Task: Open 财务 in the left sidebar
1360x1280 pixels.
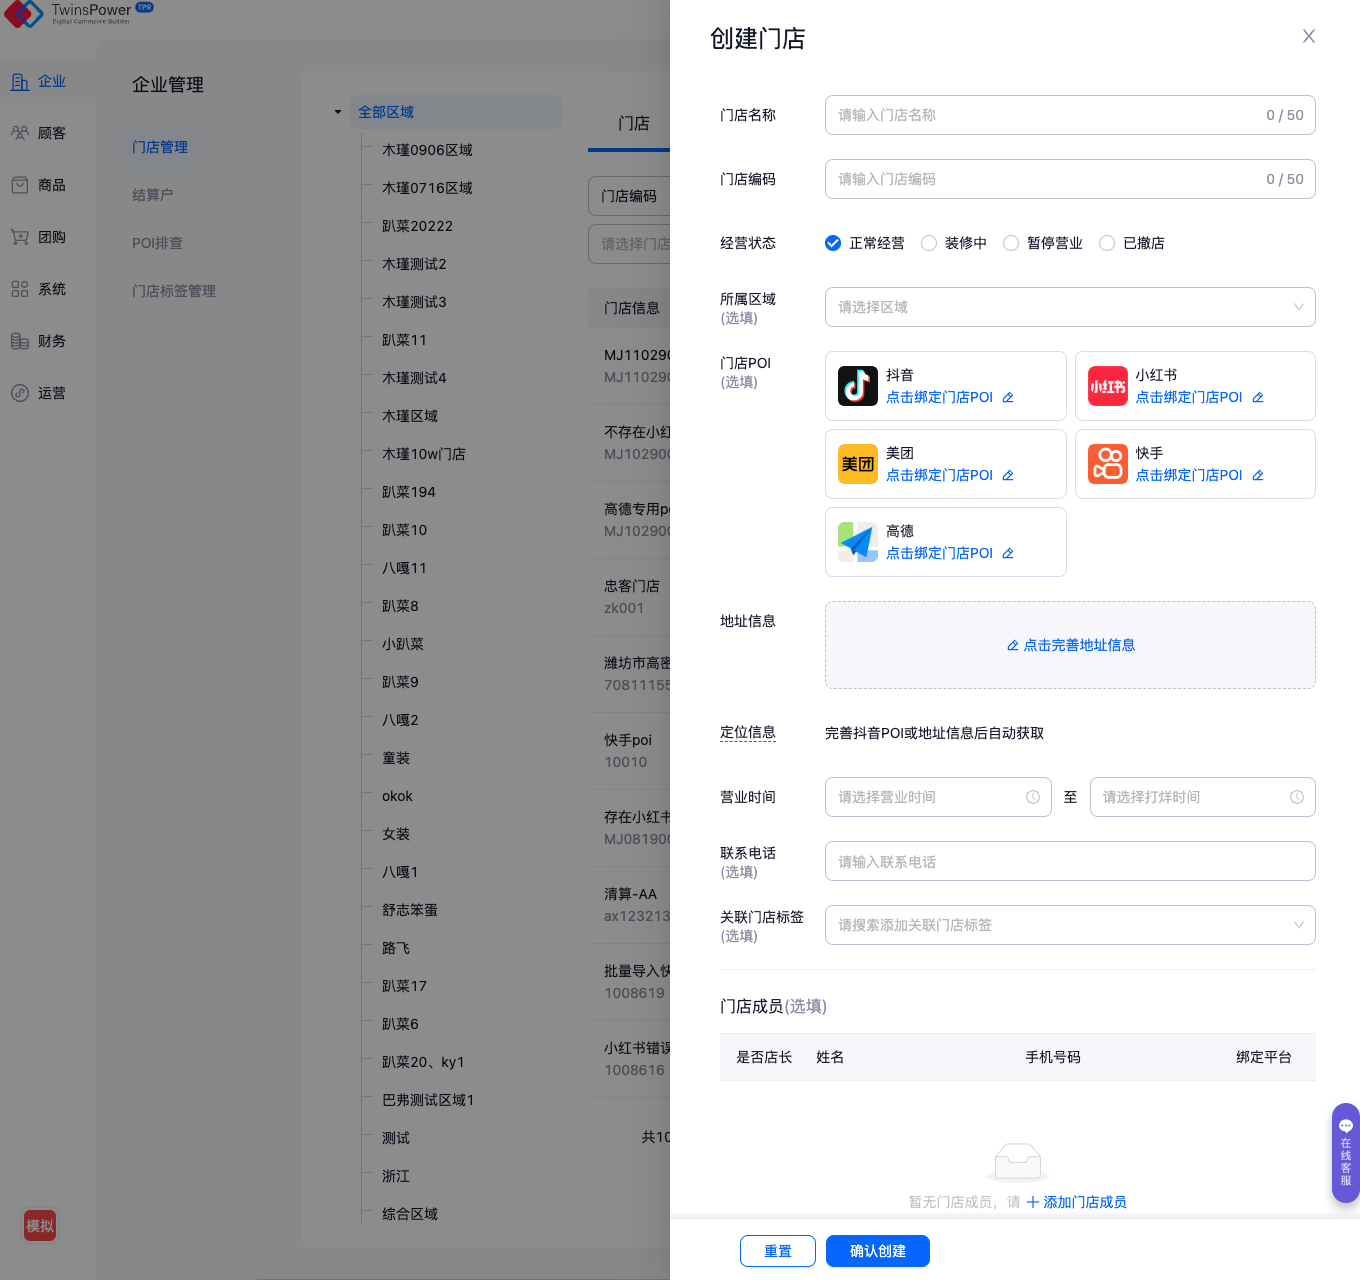Action: pyautogui.click(x=51, y=341)
